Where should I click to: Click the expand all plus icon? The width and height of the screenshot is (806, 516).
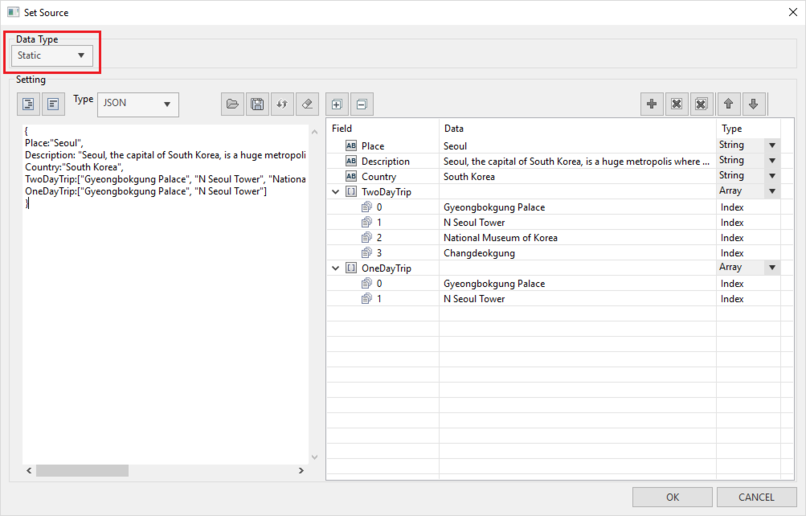[x=337, y=104]
